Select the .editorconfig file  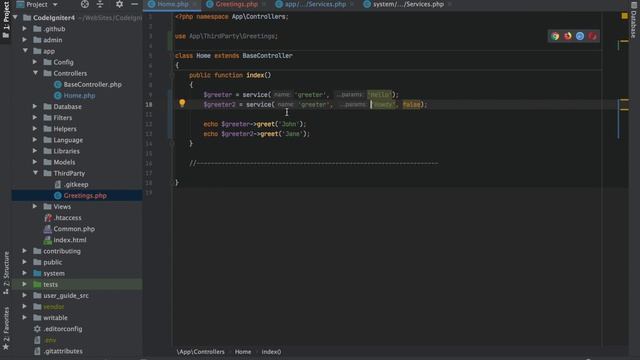pyautogui.click(x=62, y=329)
